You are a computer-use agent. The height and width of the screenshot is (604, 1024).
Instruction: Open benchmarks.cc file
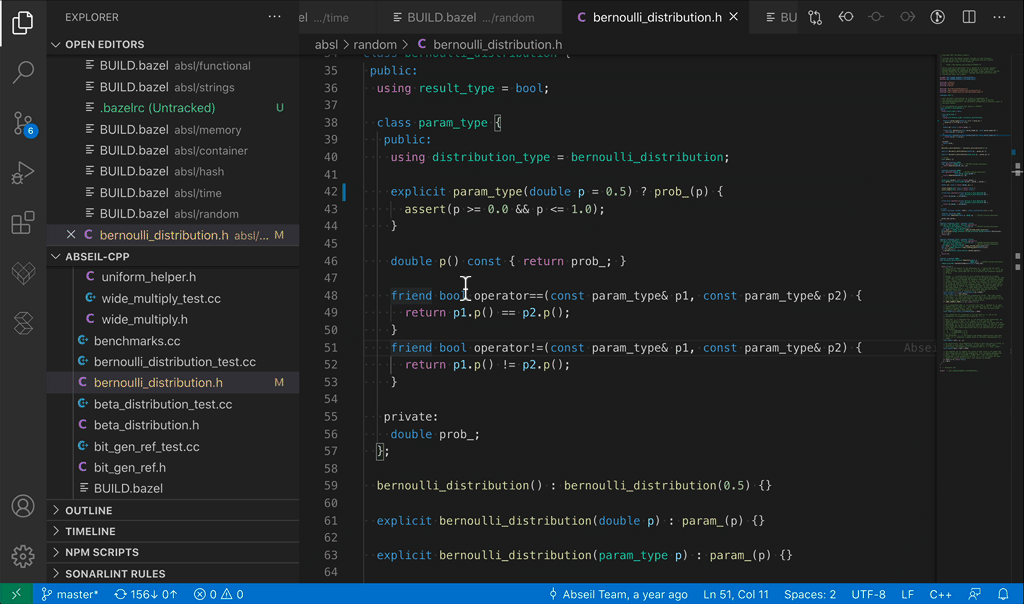(x=173, y=341)
